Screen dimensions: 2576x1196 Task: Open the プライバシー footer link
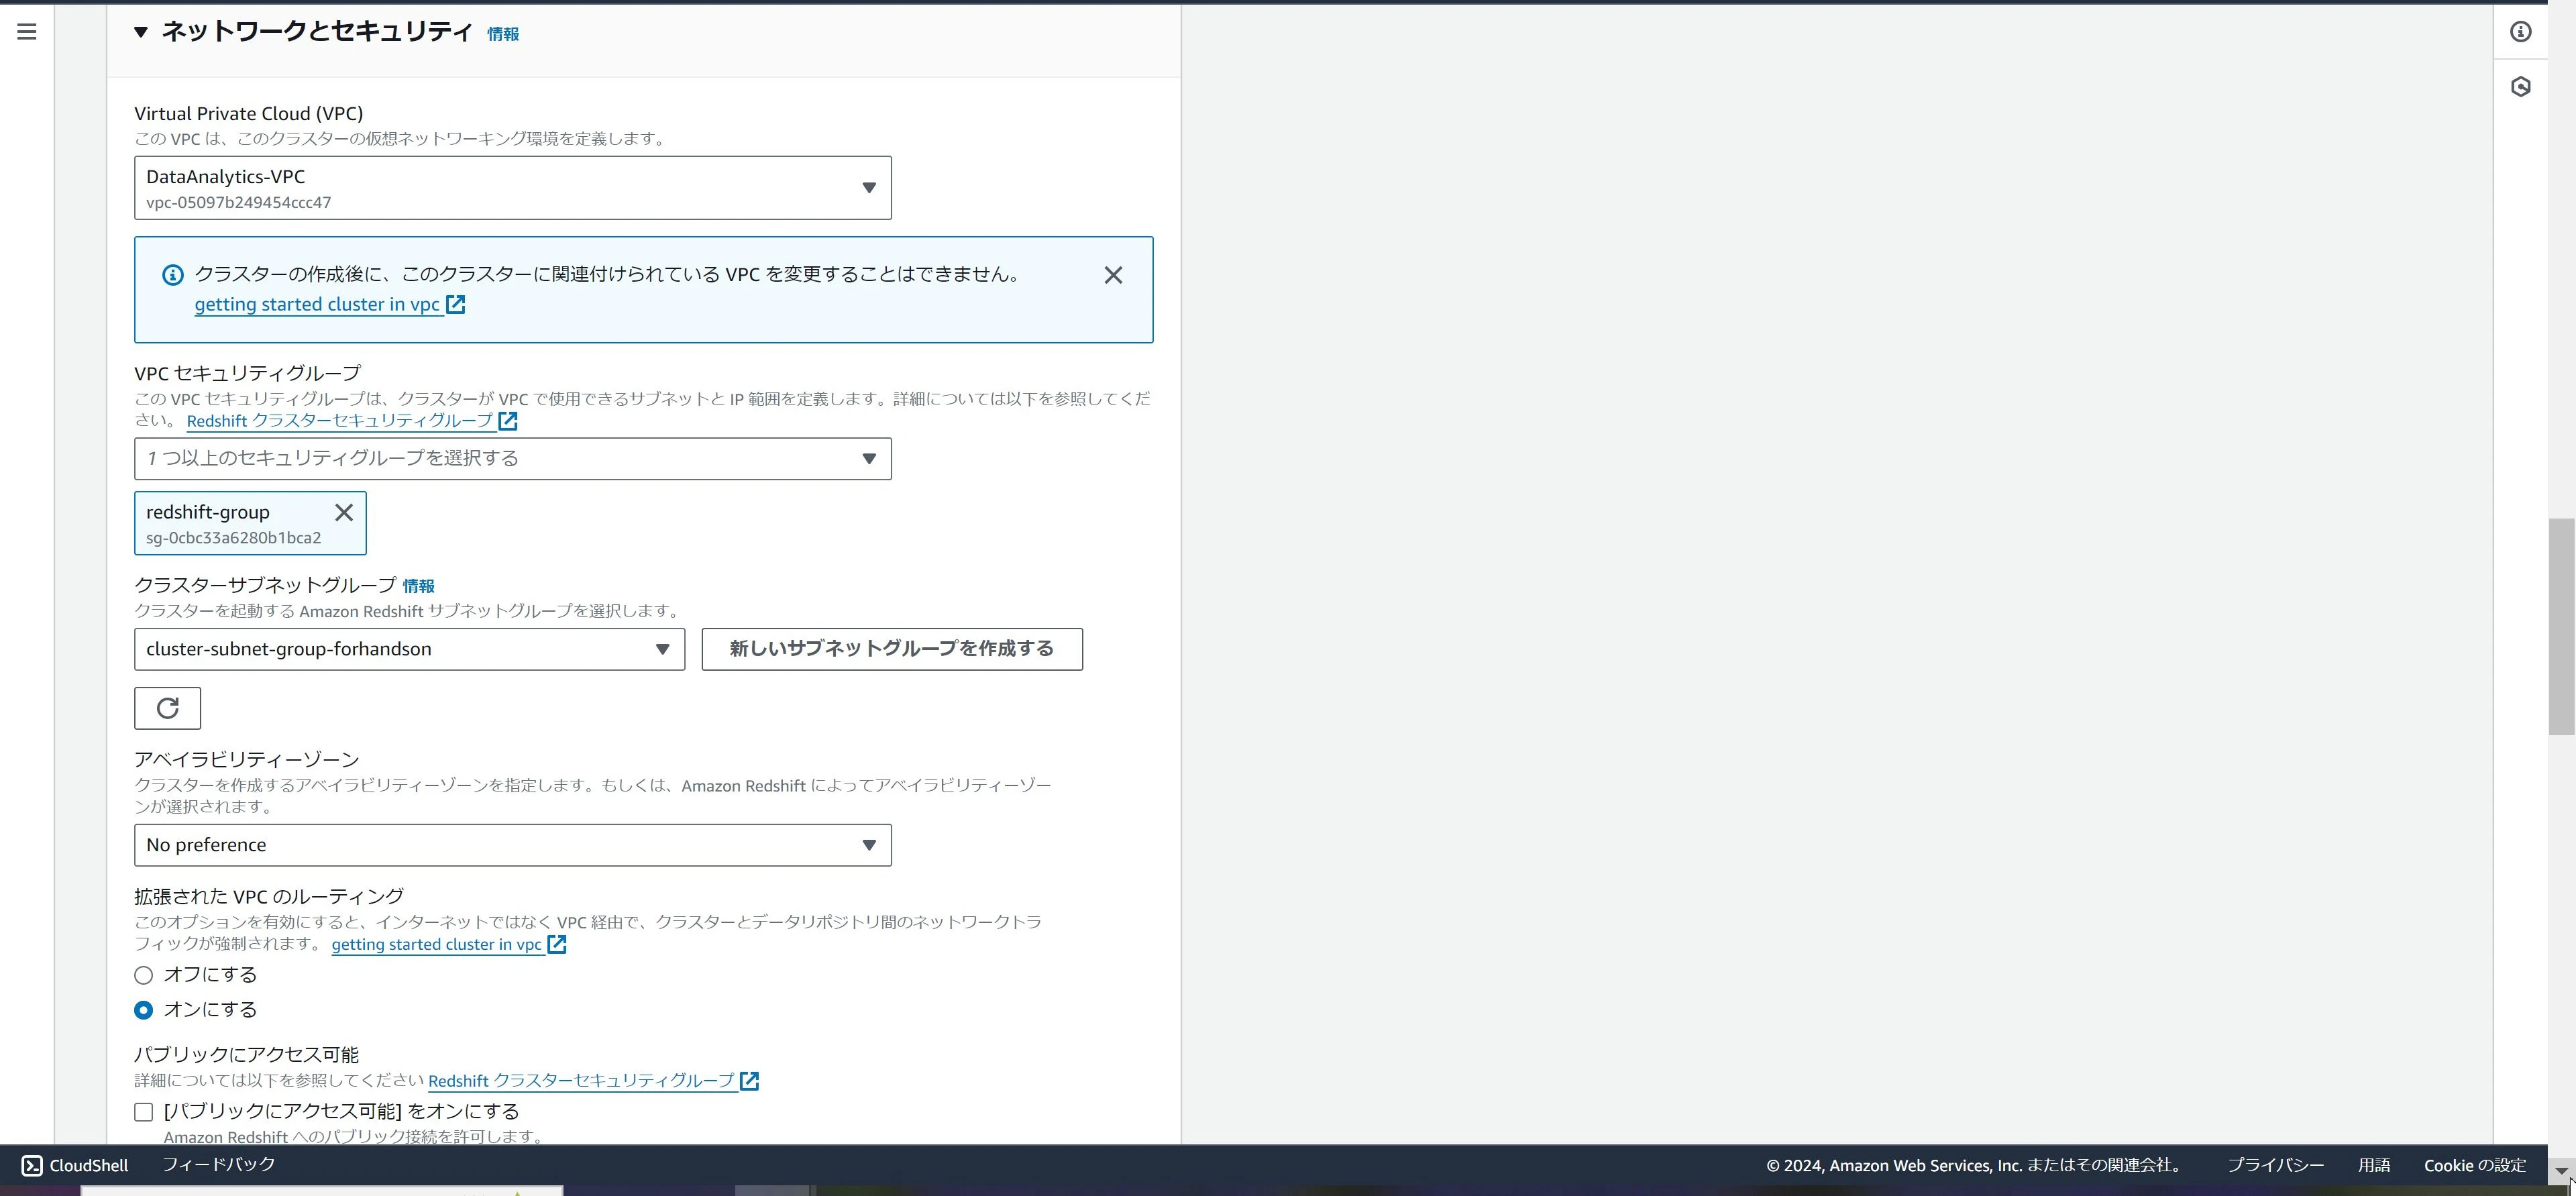coord(2275,1165)
